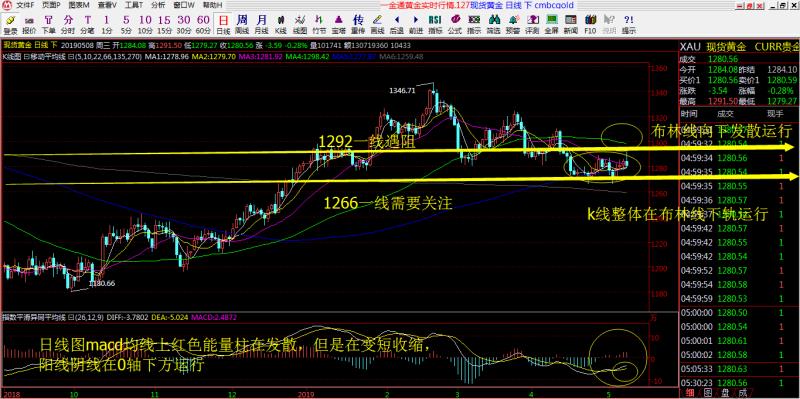Select the 15分 fifteen-minute period
The height and width of the screenshot is (399, 800).
pos(164,24)
